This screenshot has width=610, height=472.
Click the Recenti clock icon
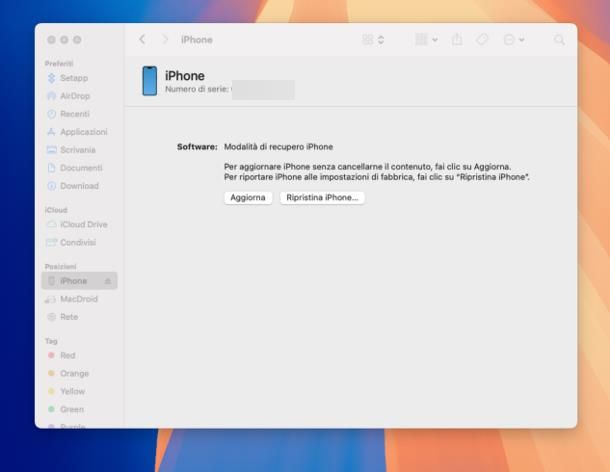(x=51, y=114)
